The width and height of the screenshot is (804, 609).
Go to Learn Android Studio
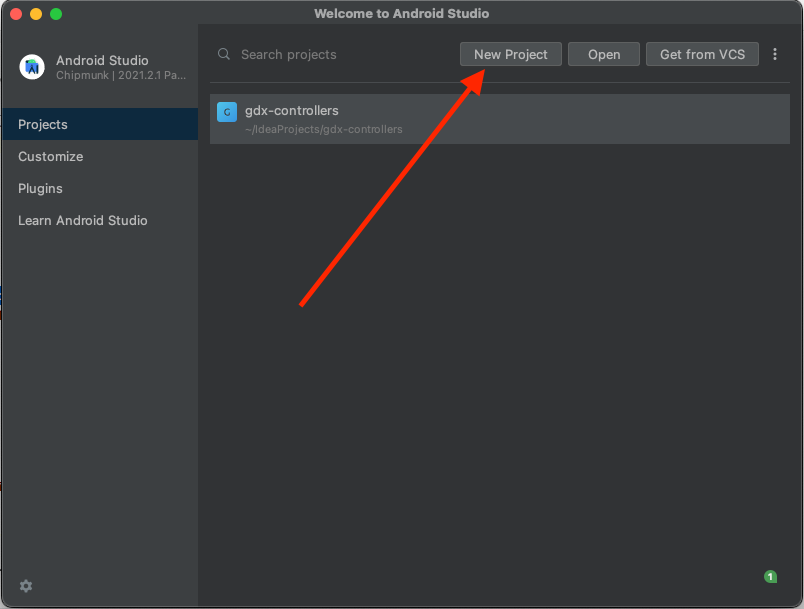100,220
